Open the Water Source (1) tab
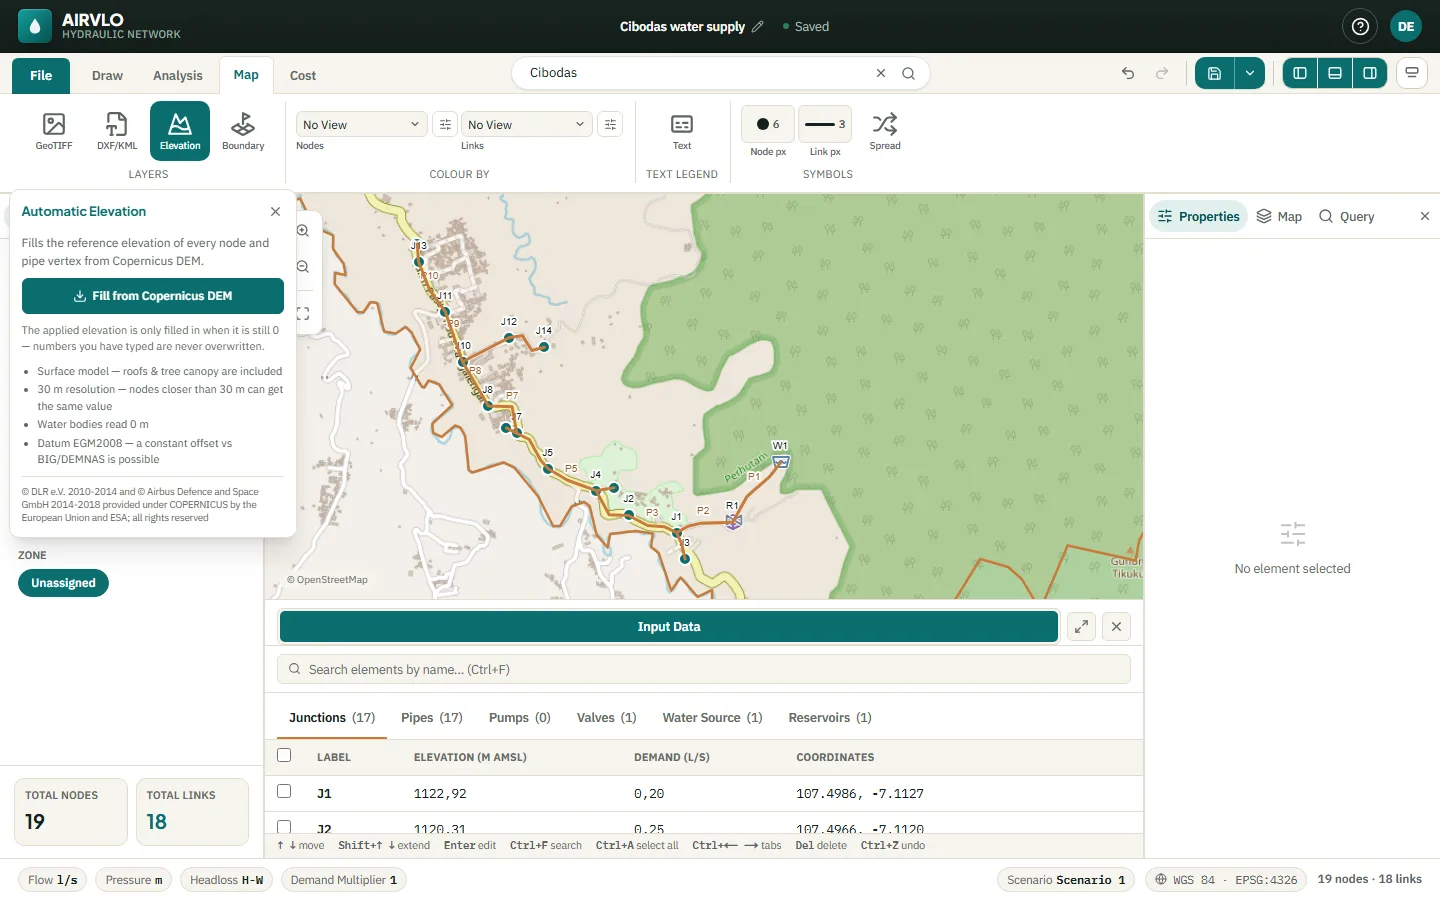This screenshot has width=1440, height=900. pyautogui.click(x=712, y=718)
